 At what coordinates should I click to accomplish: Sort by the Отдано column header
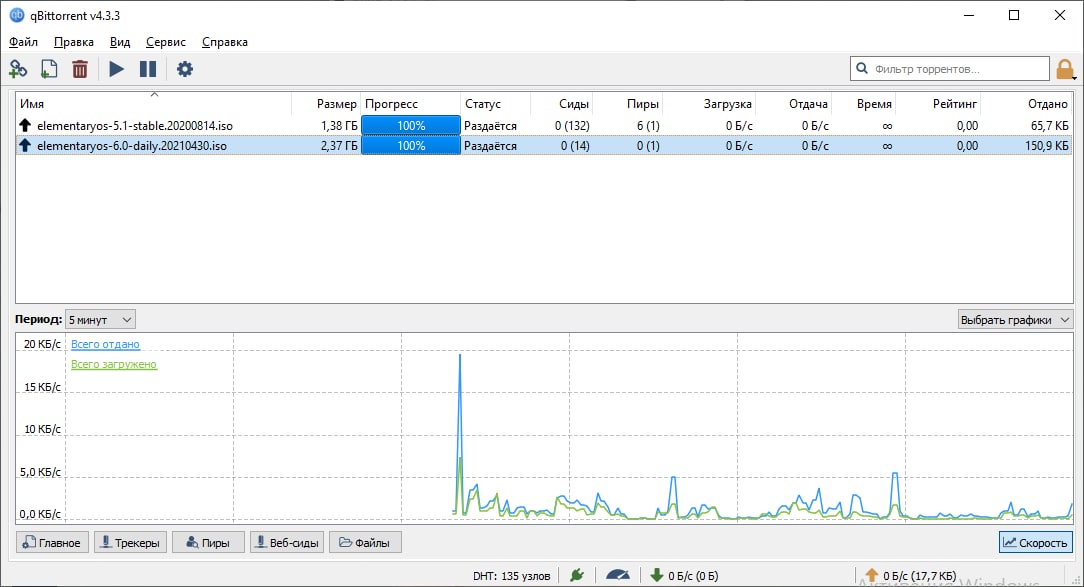pyautogui.click(x=1027, y=104)
